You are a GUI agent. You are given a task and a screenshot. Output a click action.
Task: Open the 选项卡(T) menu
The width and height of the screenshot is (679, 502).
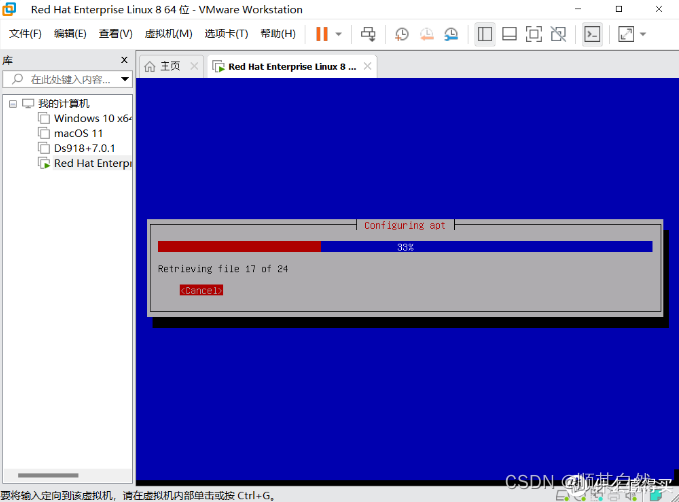coord(226,33)
